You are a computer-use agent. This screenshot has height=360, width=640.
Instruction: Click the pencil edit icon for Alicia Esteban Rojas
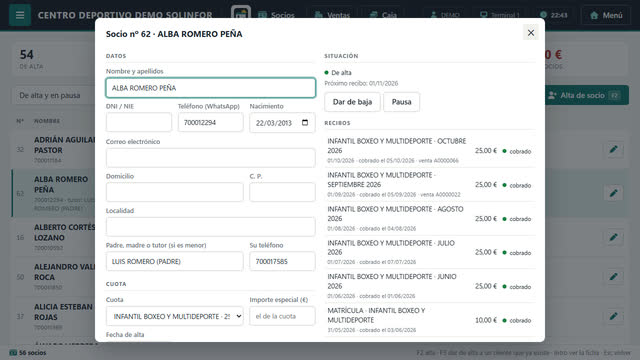tap(613, 316)
